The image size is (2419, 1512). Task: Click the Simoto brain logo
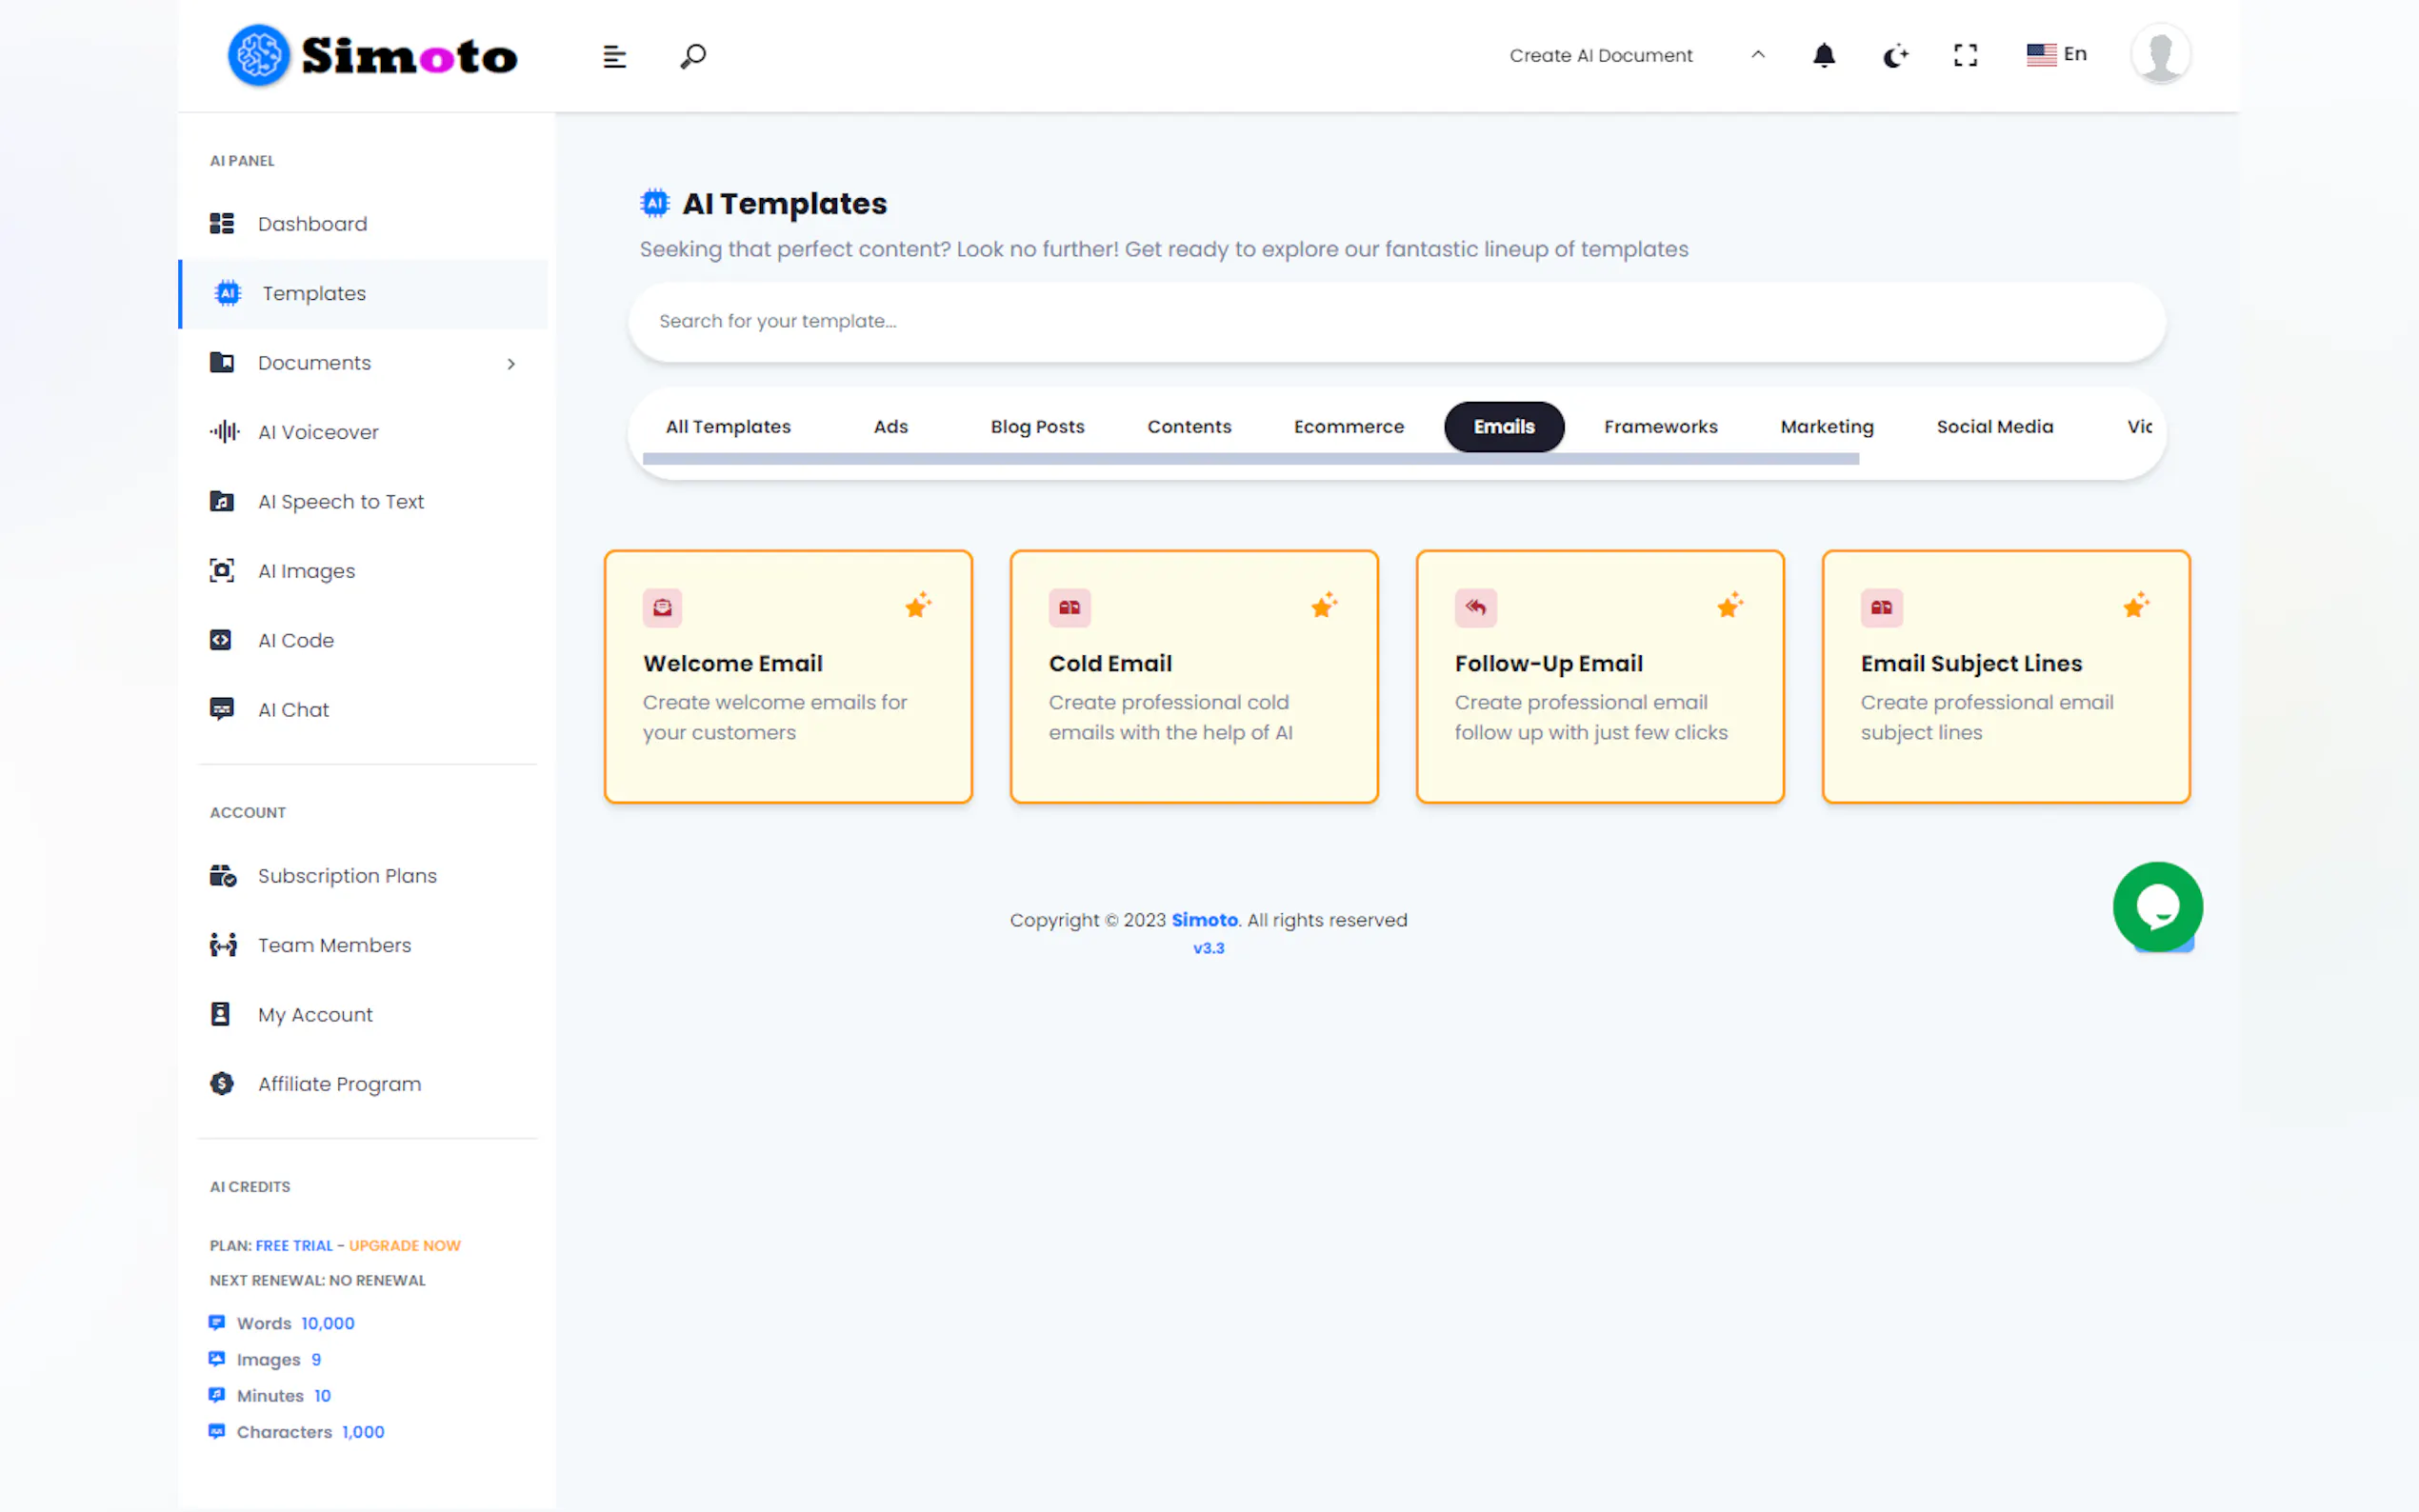pyautogui.click(x=259, y=55)
